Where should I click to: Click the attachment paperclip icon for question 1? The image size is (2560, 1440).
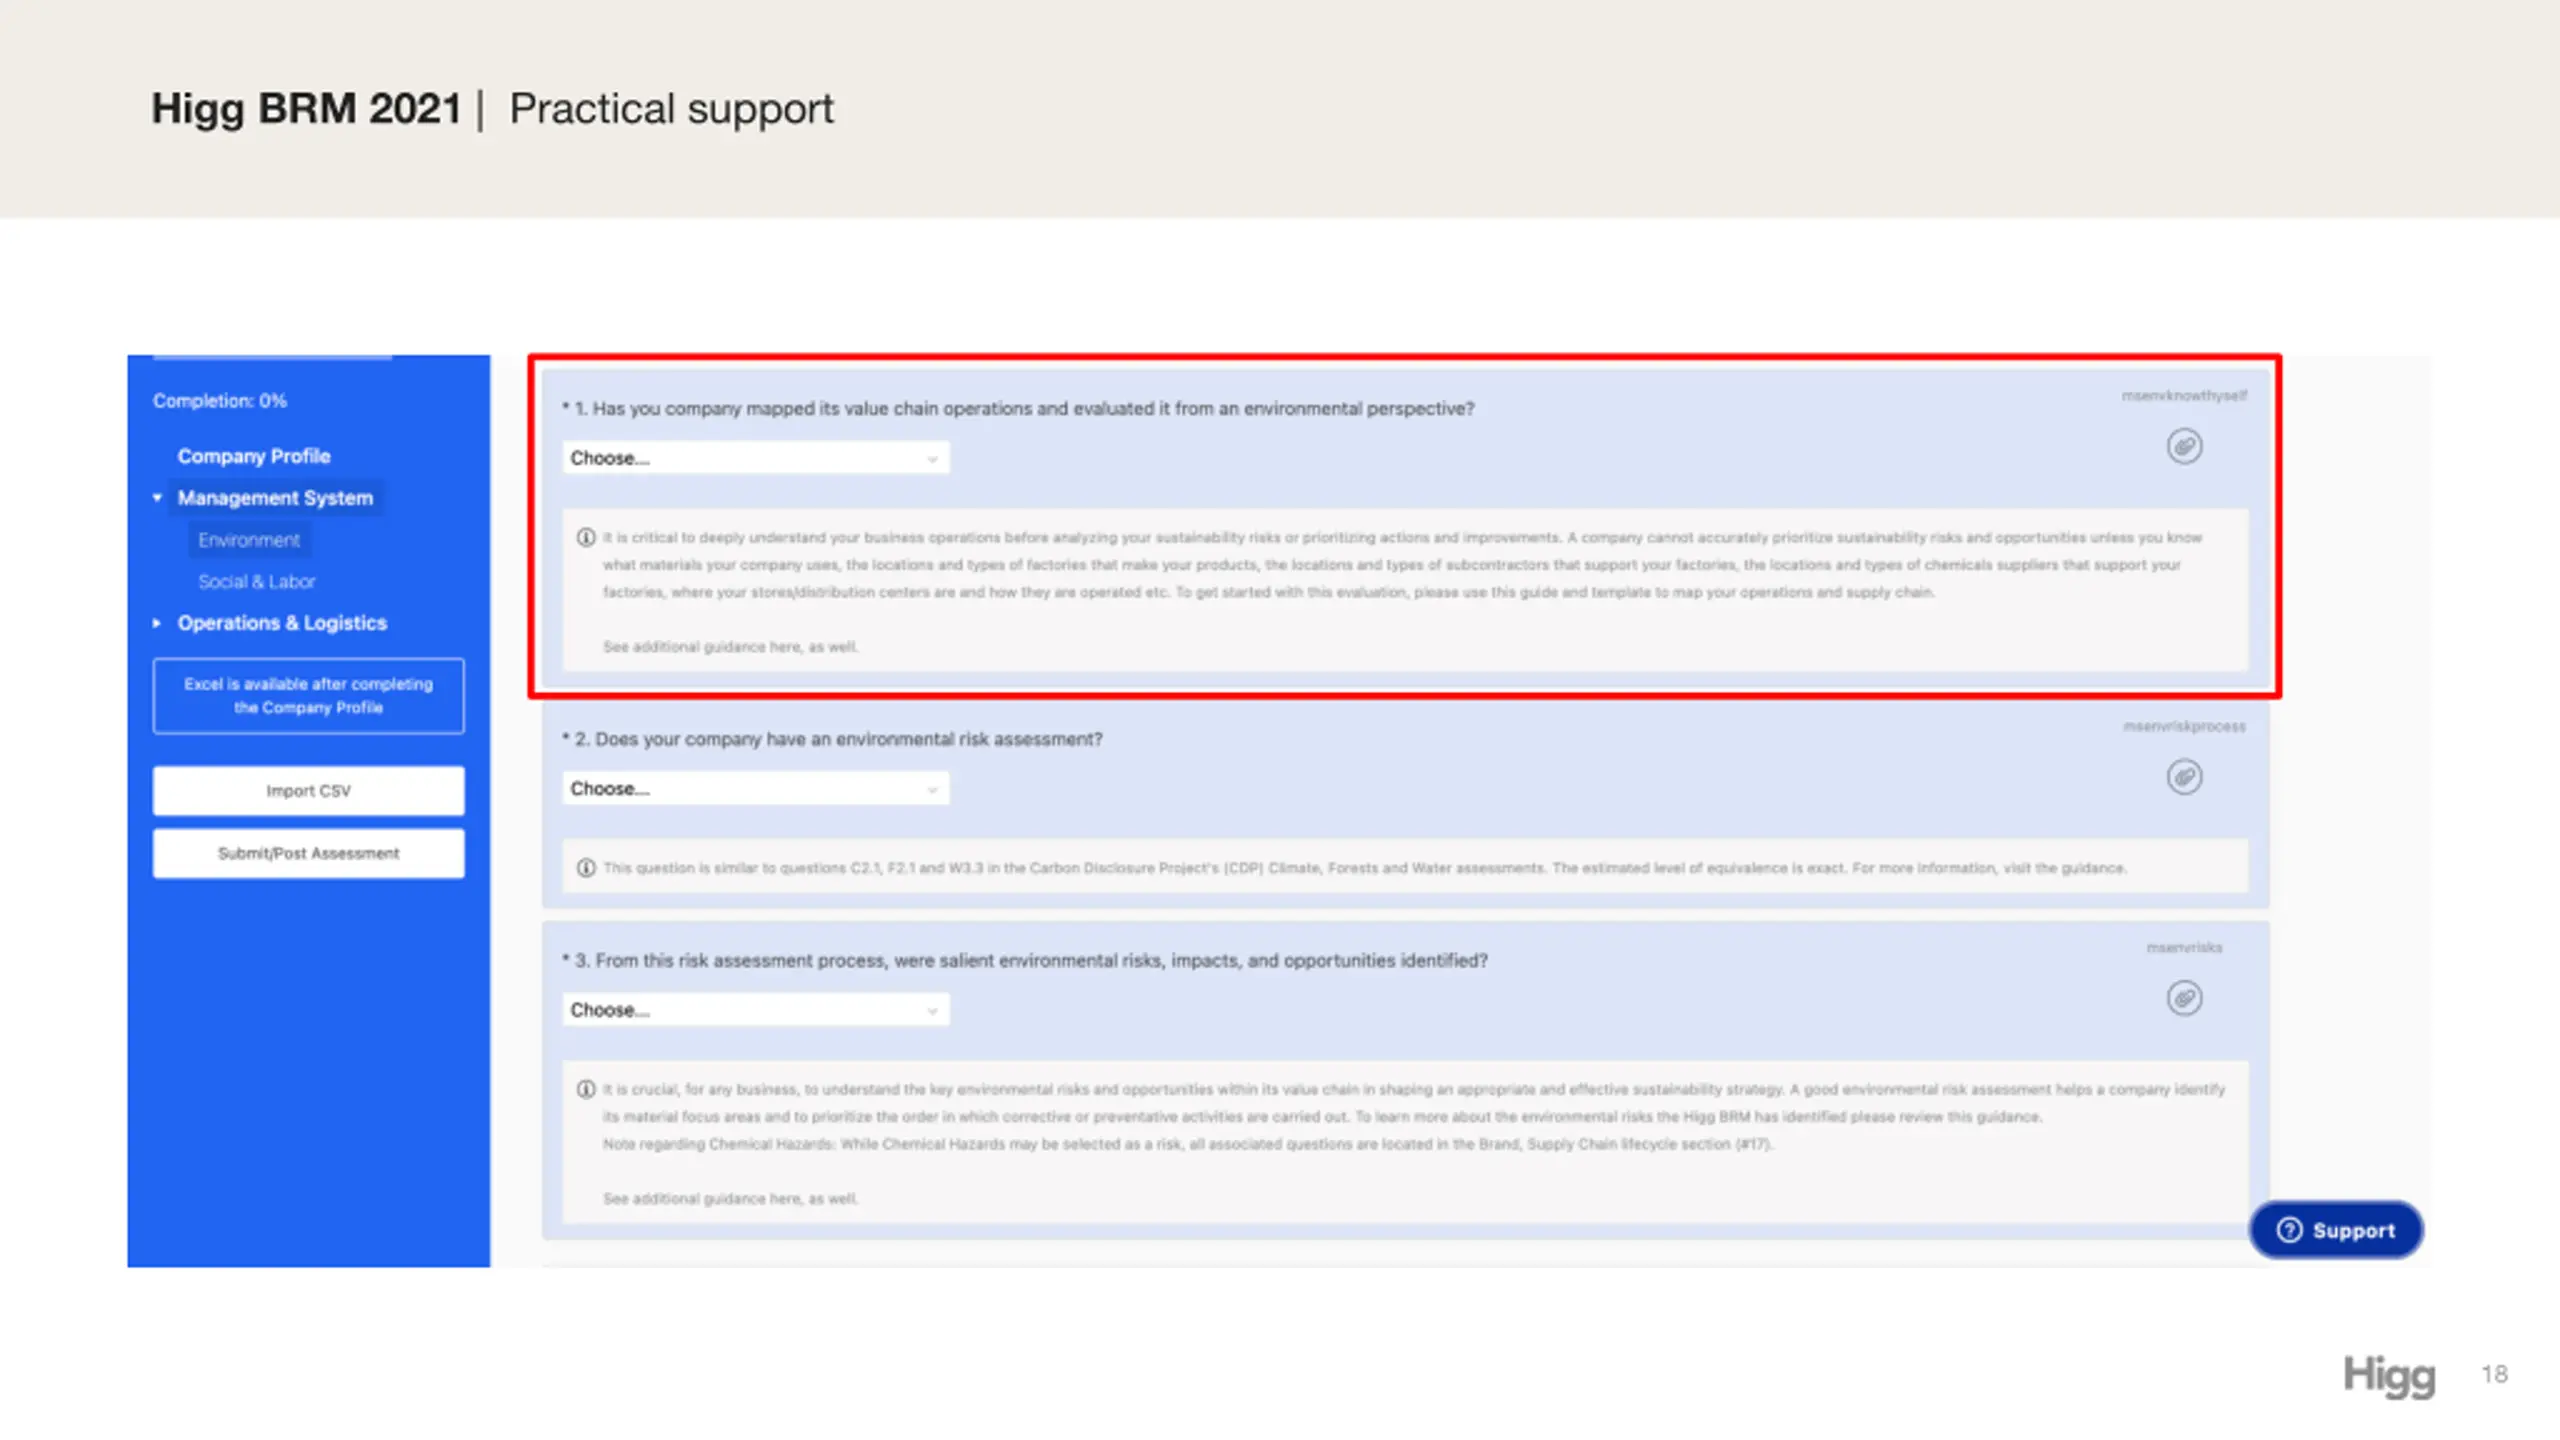click(x=2184, y=446)
